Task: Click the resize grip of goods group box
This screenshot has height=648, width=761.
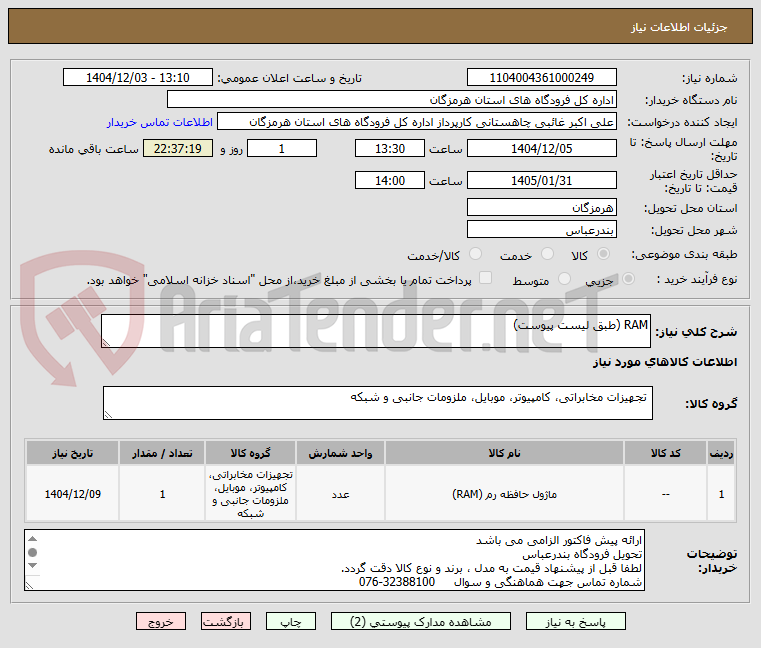Action: [108, 415]
